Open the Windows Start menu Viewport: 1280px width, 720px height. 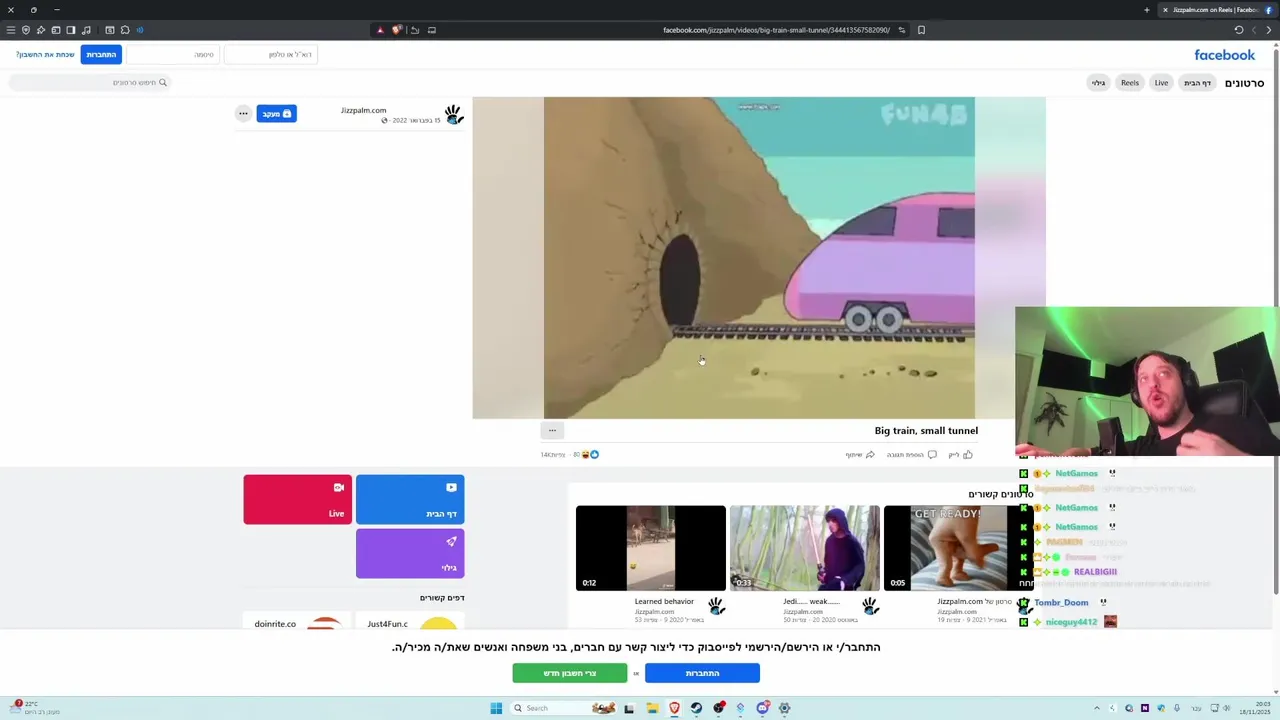pyautogui.click(x=496, y=708)
